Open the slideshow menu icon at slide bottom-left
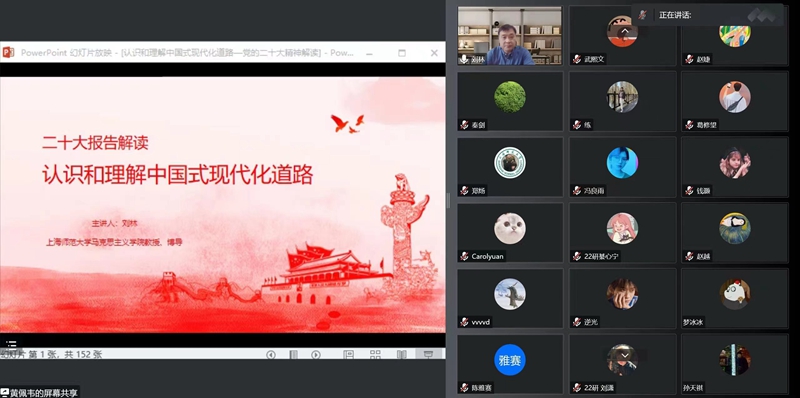The height and width of the screenshot is (398, 800). pyautogui.click(x=12, y=344)
